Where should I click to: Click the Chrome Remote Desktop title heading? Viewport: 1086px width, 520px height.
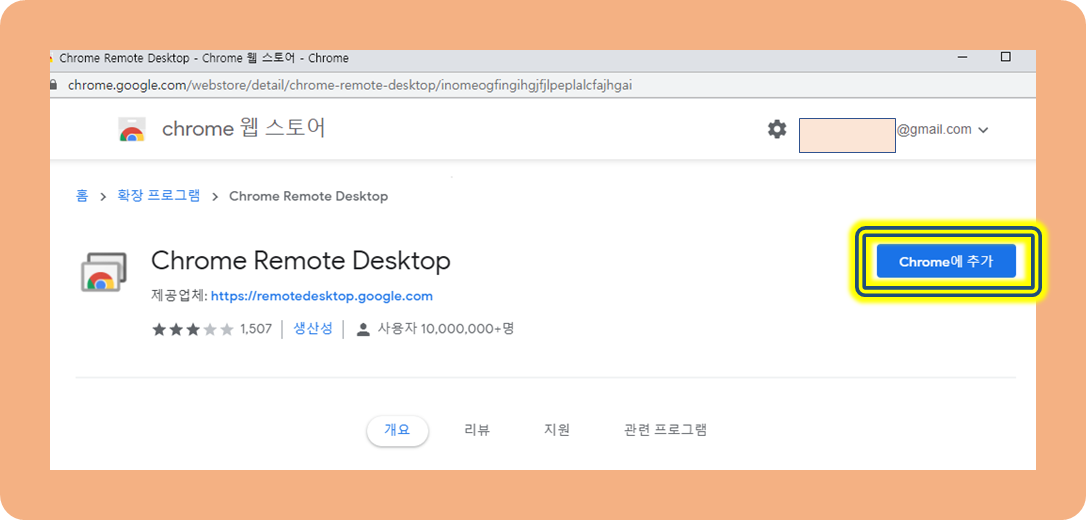301,261
